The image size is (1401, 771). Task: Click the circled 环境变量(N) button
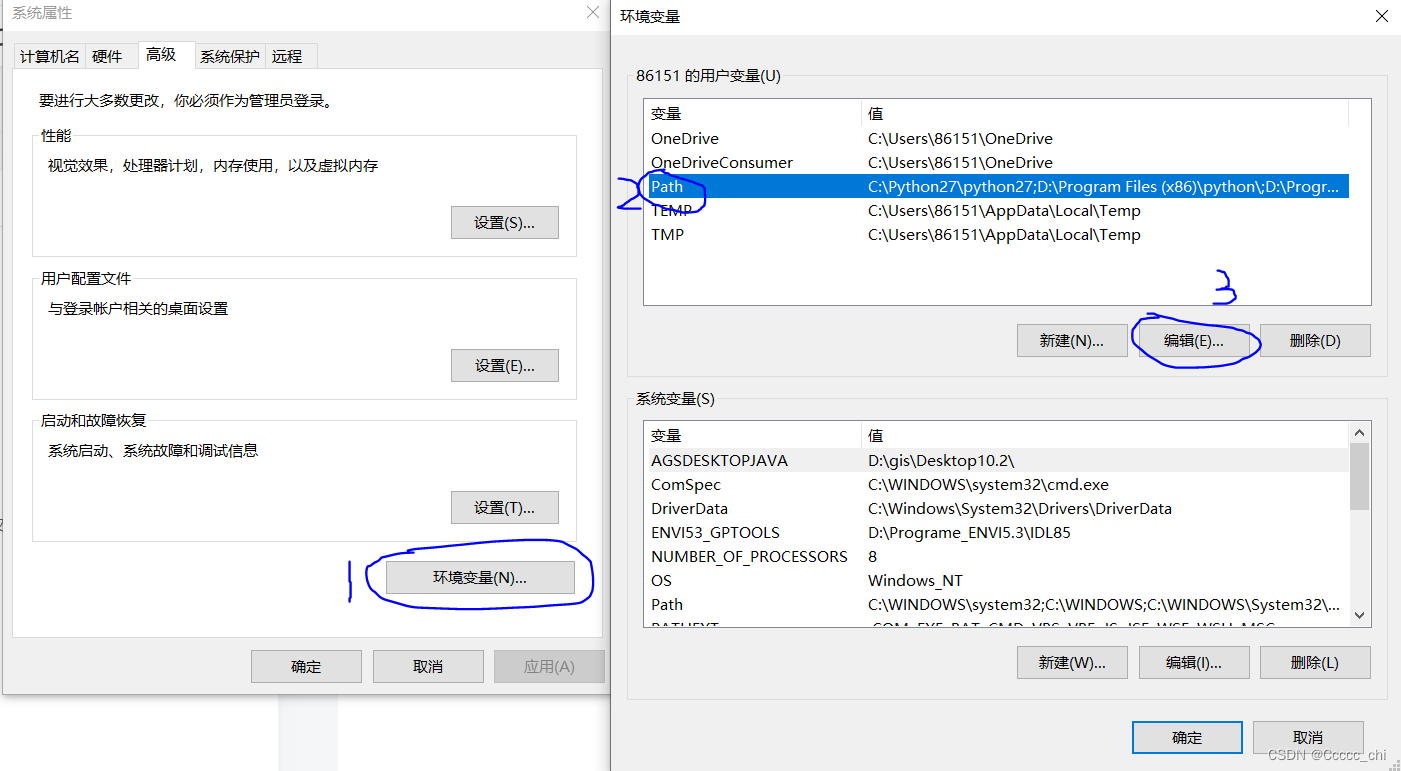tap(480, 577)
